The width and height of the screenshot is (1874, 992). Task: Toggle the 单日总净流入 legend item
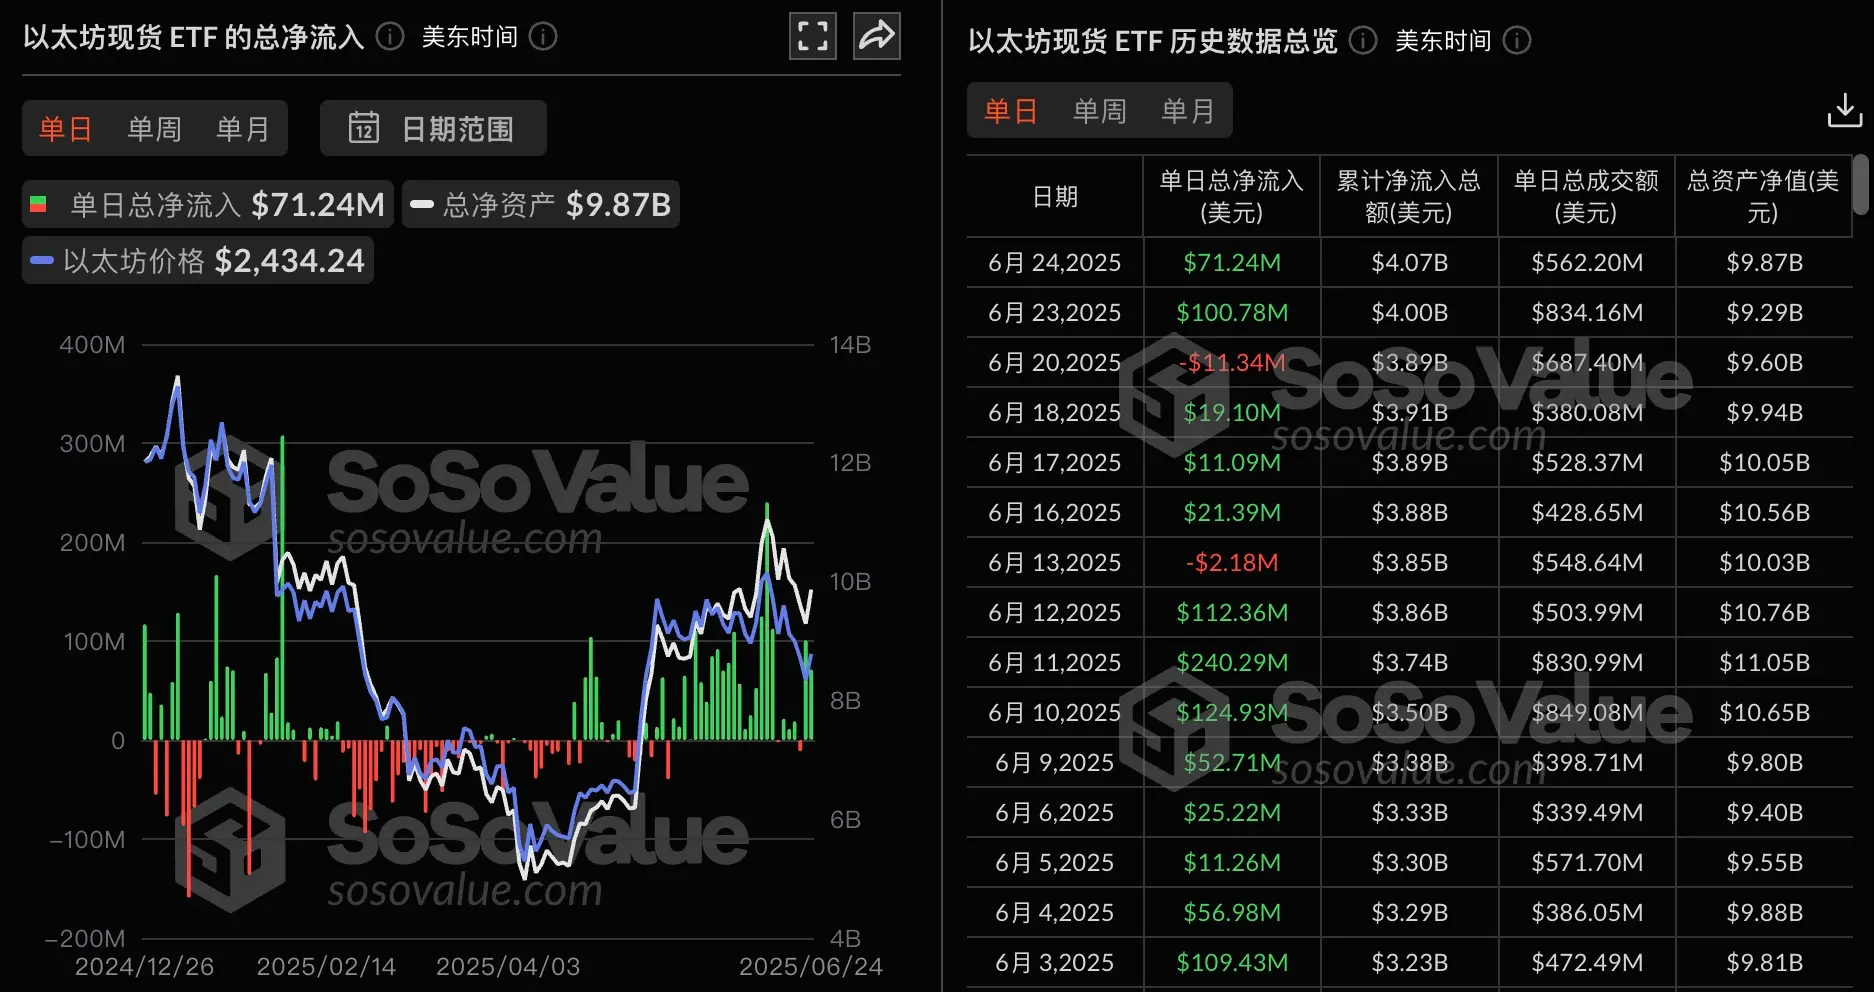coord(205,204)
